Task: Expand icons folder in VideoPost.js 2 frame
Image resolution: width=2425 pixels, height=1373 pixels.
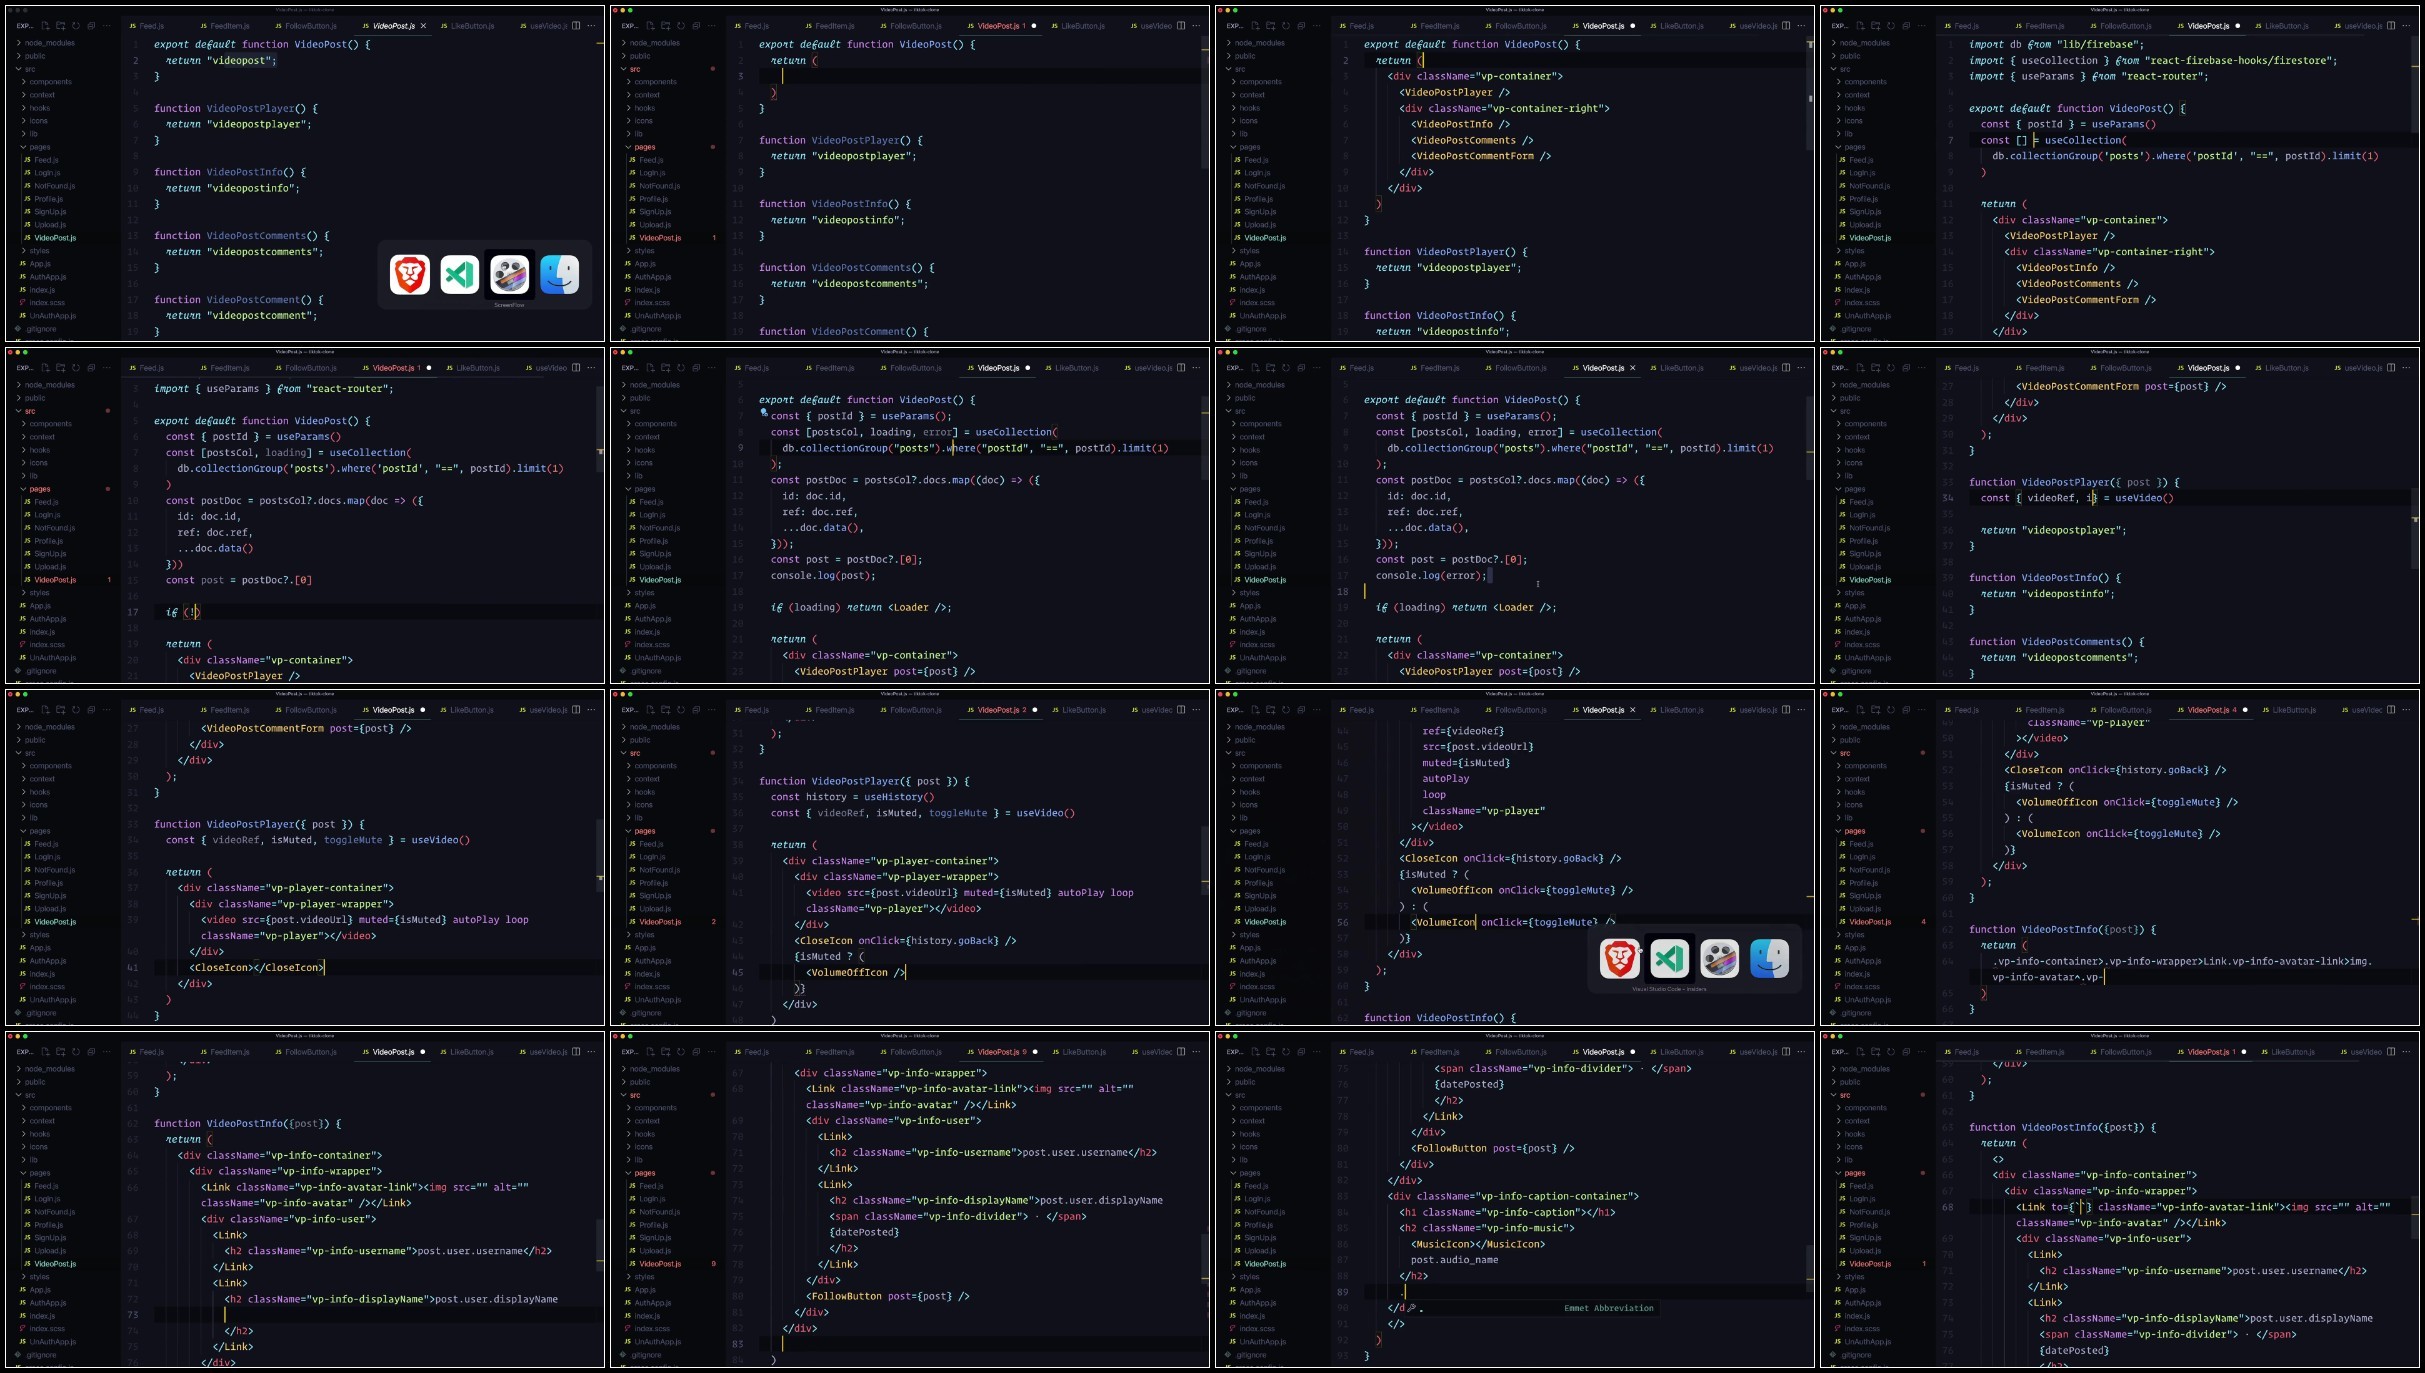Action: 640,805
